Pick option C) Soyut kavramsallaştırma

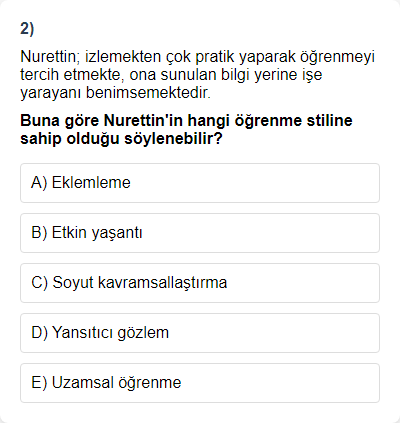click(x=200, y=283)
